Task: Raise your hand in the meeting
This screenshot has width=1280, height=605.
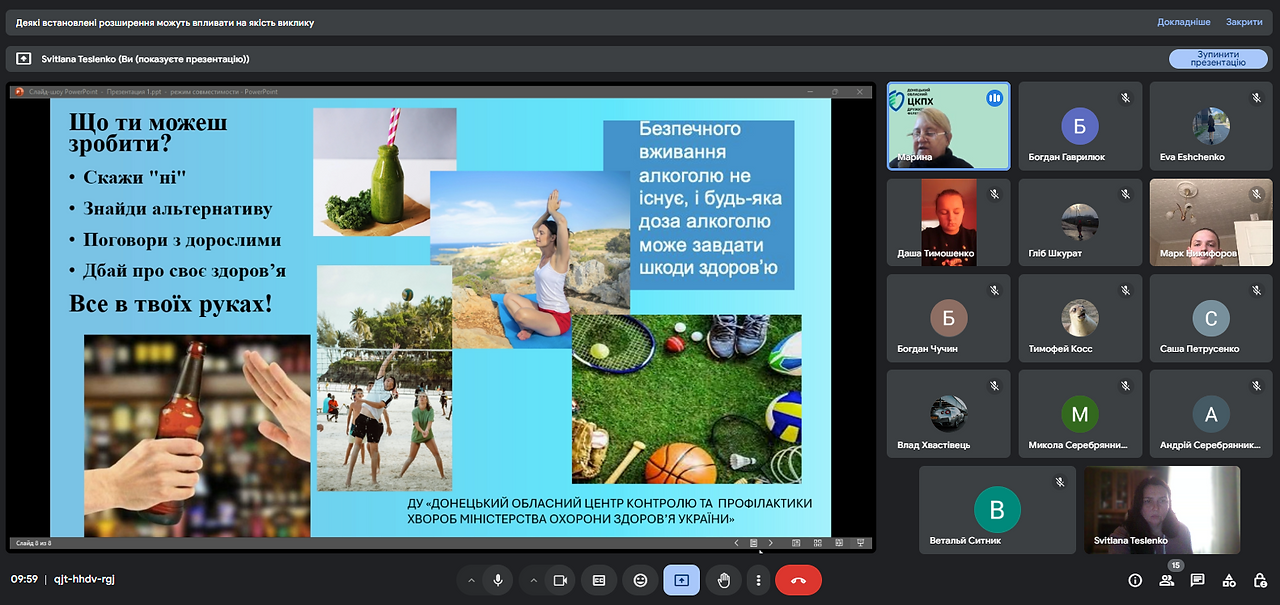Action: [723, 580]
